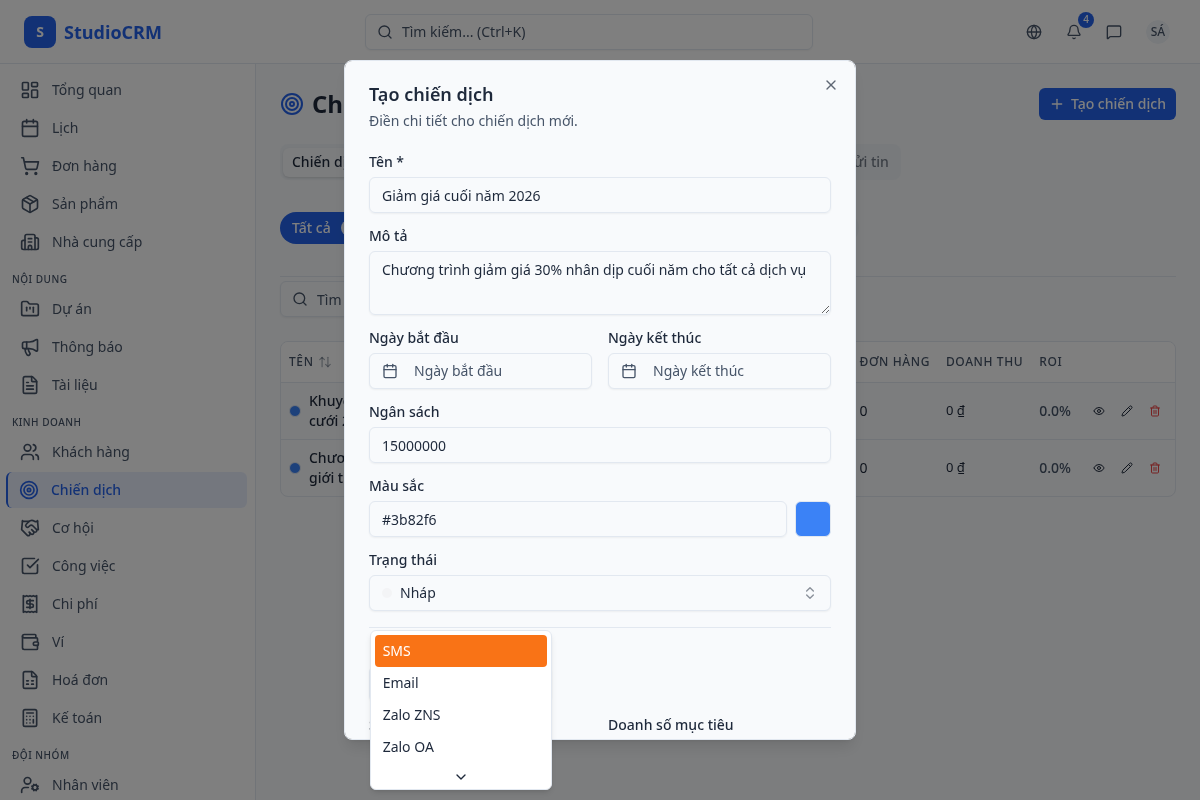Click the notification bell icon
The width and height of the screenshot is (1200, 800).
(x=1074, y=32)
